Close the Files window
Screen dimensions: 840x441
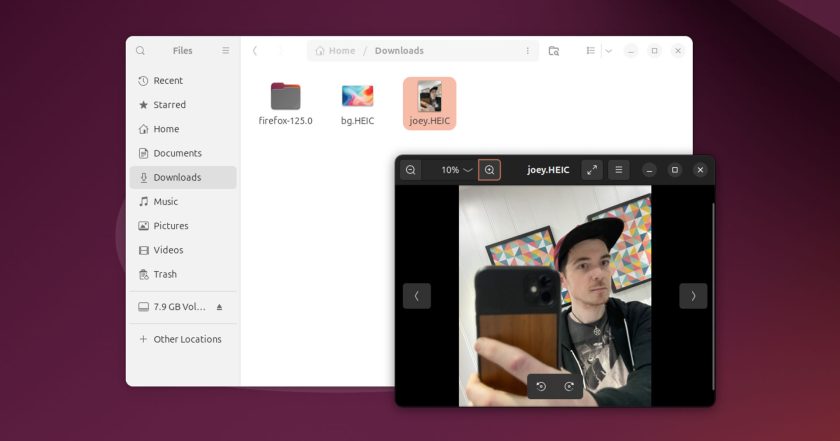(678, 51)
